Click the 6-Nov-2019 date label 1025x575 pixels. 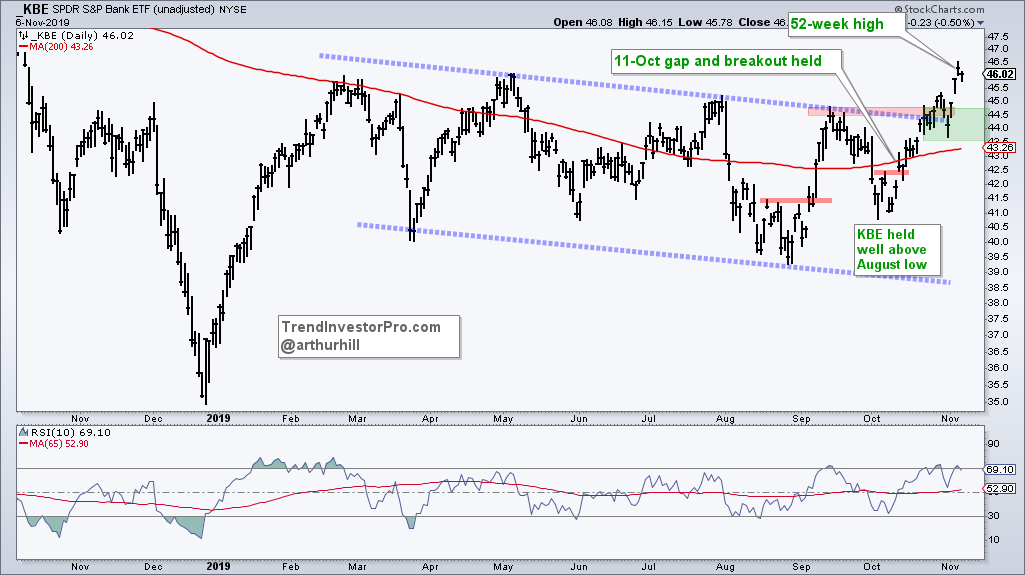[x=40, y=21]
